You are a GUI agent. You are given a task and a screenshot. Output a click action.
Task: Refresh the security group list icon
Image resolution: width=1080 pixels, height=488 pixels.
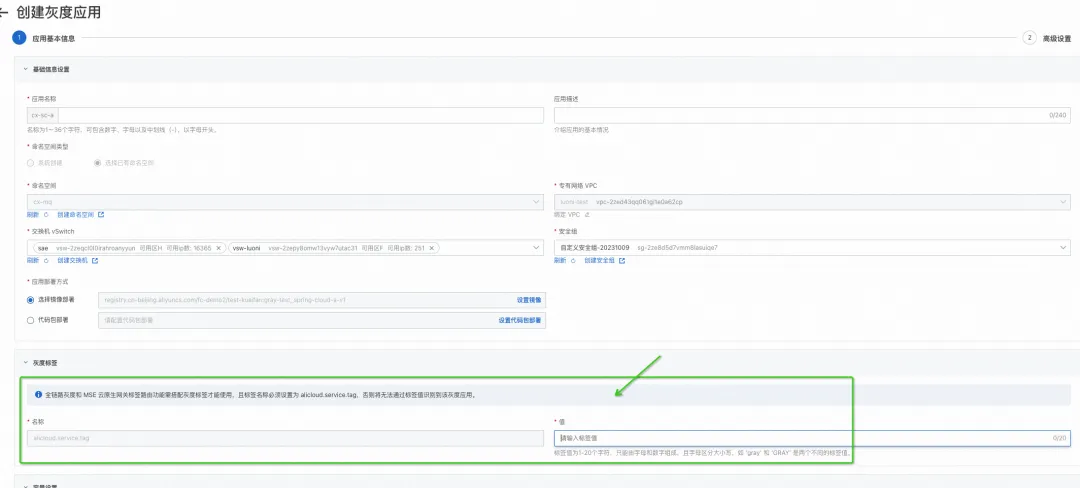[x=572, y=261]
